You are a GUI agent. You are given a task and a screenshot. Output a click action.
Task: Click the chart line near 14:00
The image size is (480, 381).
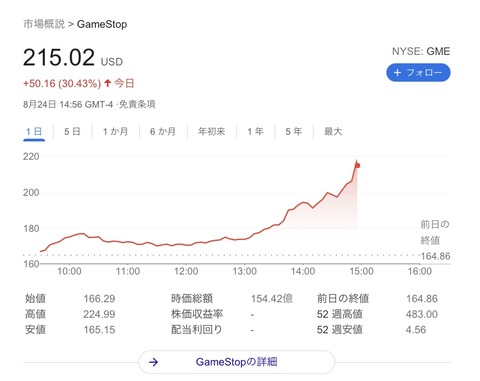(x=303, y=202)
